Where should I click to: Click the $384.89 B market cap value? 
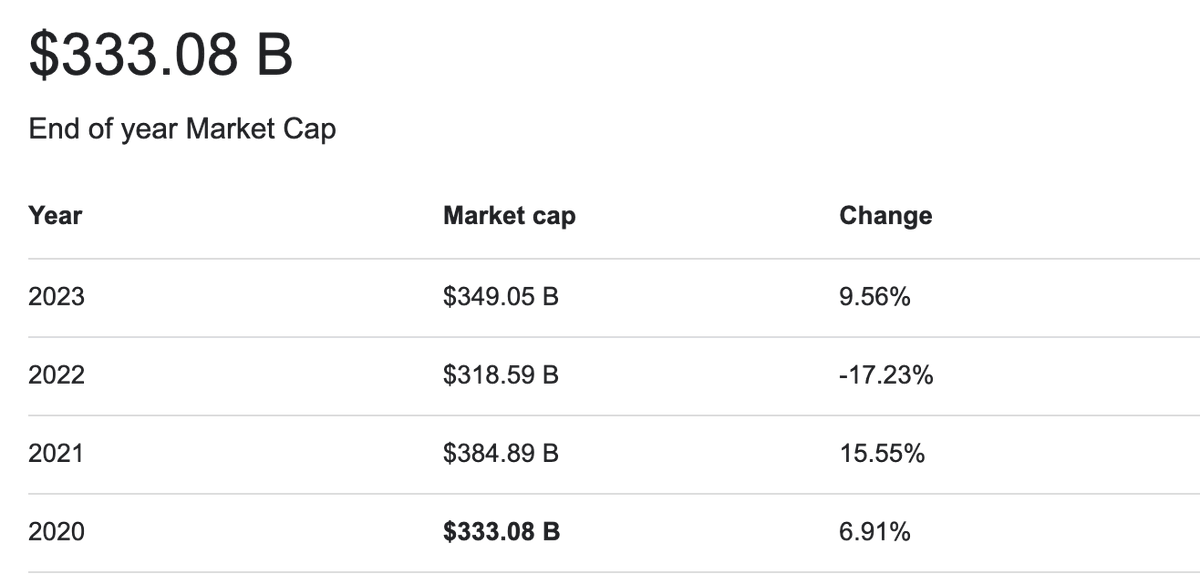pos(500,453)
